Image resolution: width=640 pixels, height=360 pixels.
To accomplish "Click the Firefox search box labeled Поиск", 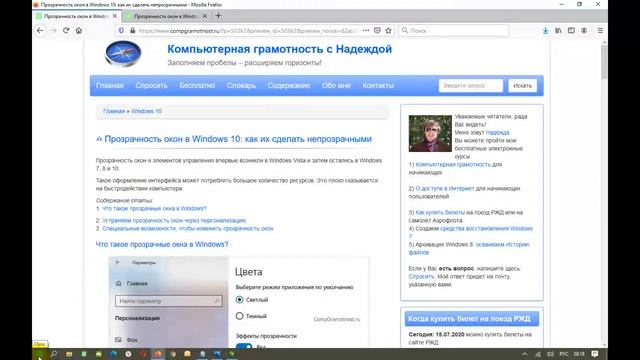I will [454, 31].
